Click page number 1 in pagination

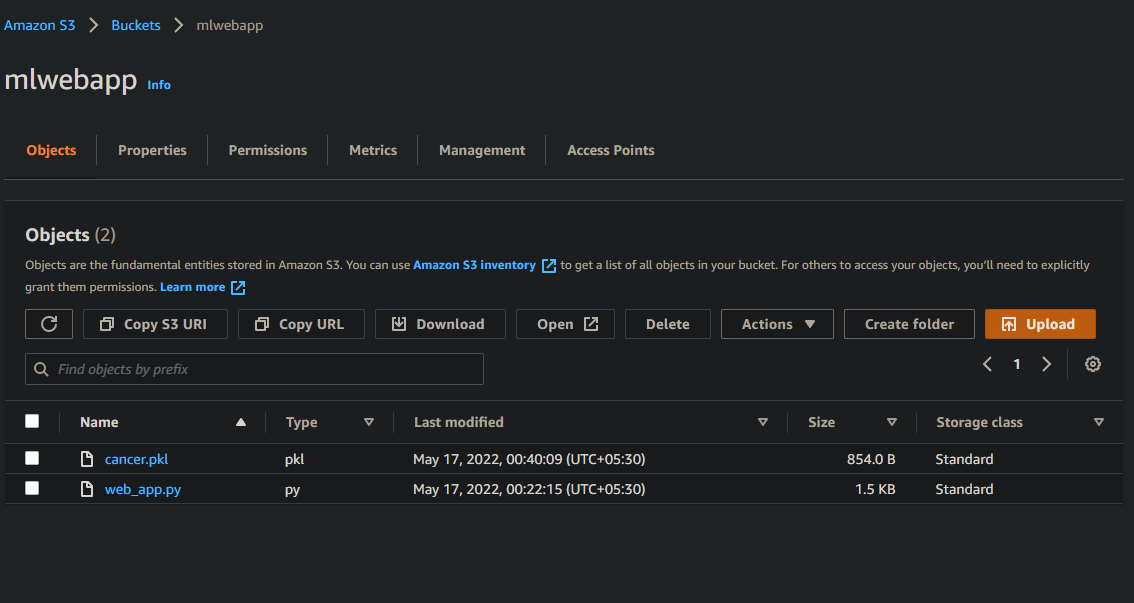1017,364
